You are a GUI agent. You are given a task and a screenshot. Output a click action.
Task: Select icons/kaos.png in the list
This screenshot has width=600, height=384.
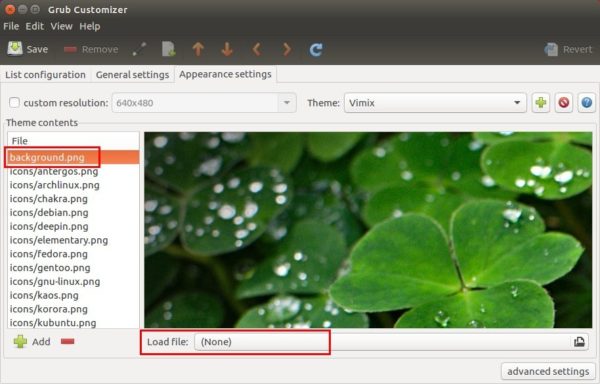73,295
